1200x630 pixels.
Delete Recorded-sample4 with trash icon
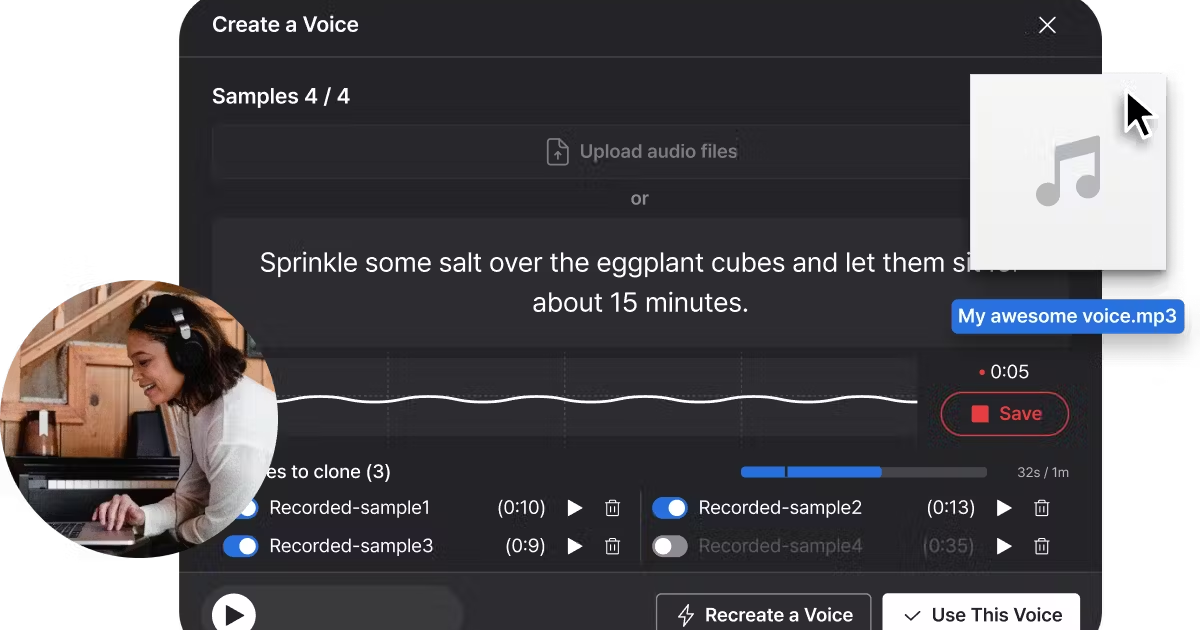pos(1042,546)
